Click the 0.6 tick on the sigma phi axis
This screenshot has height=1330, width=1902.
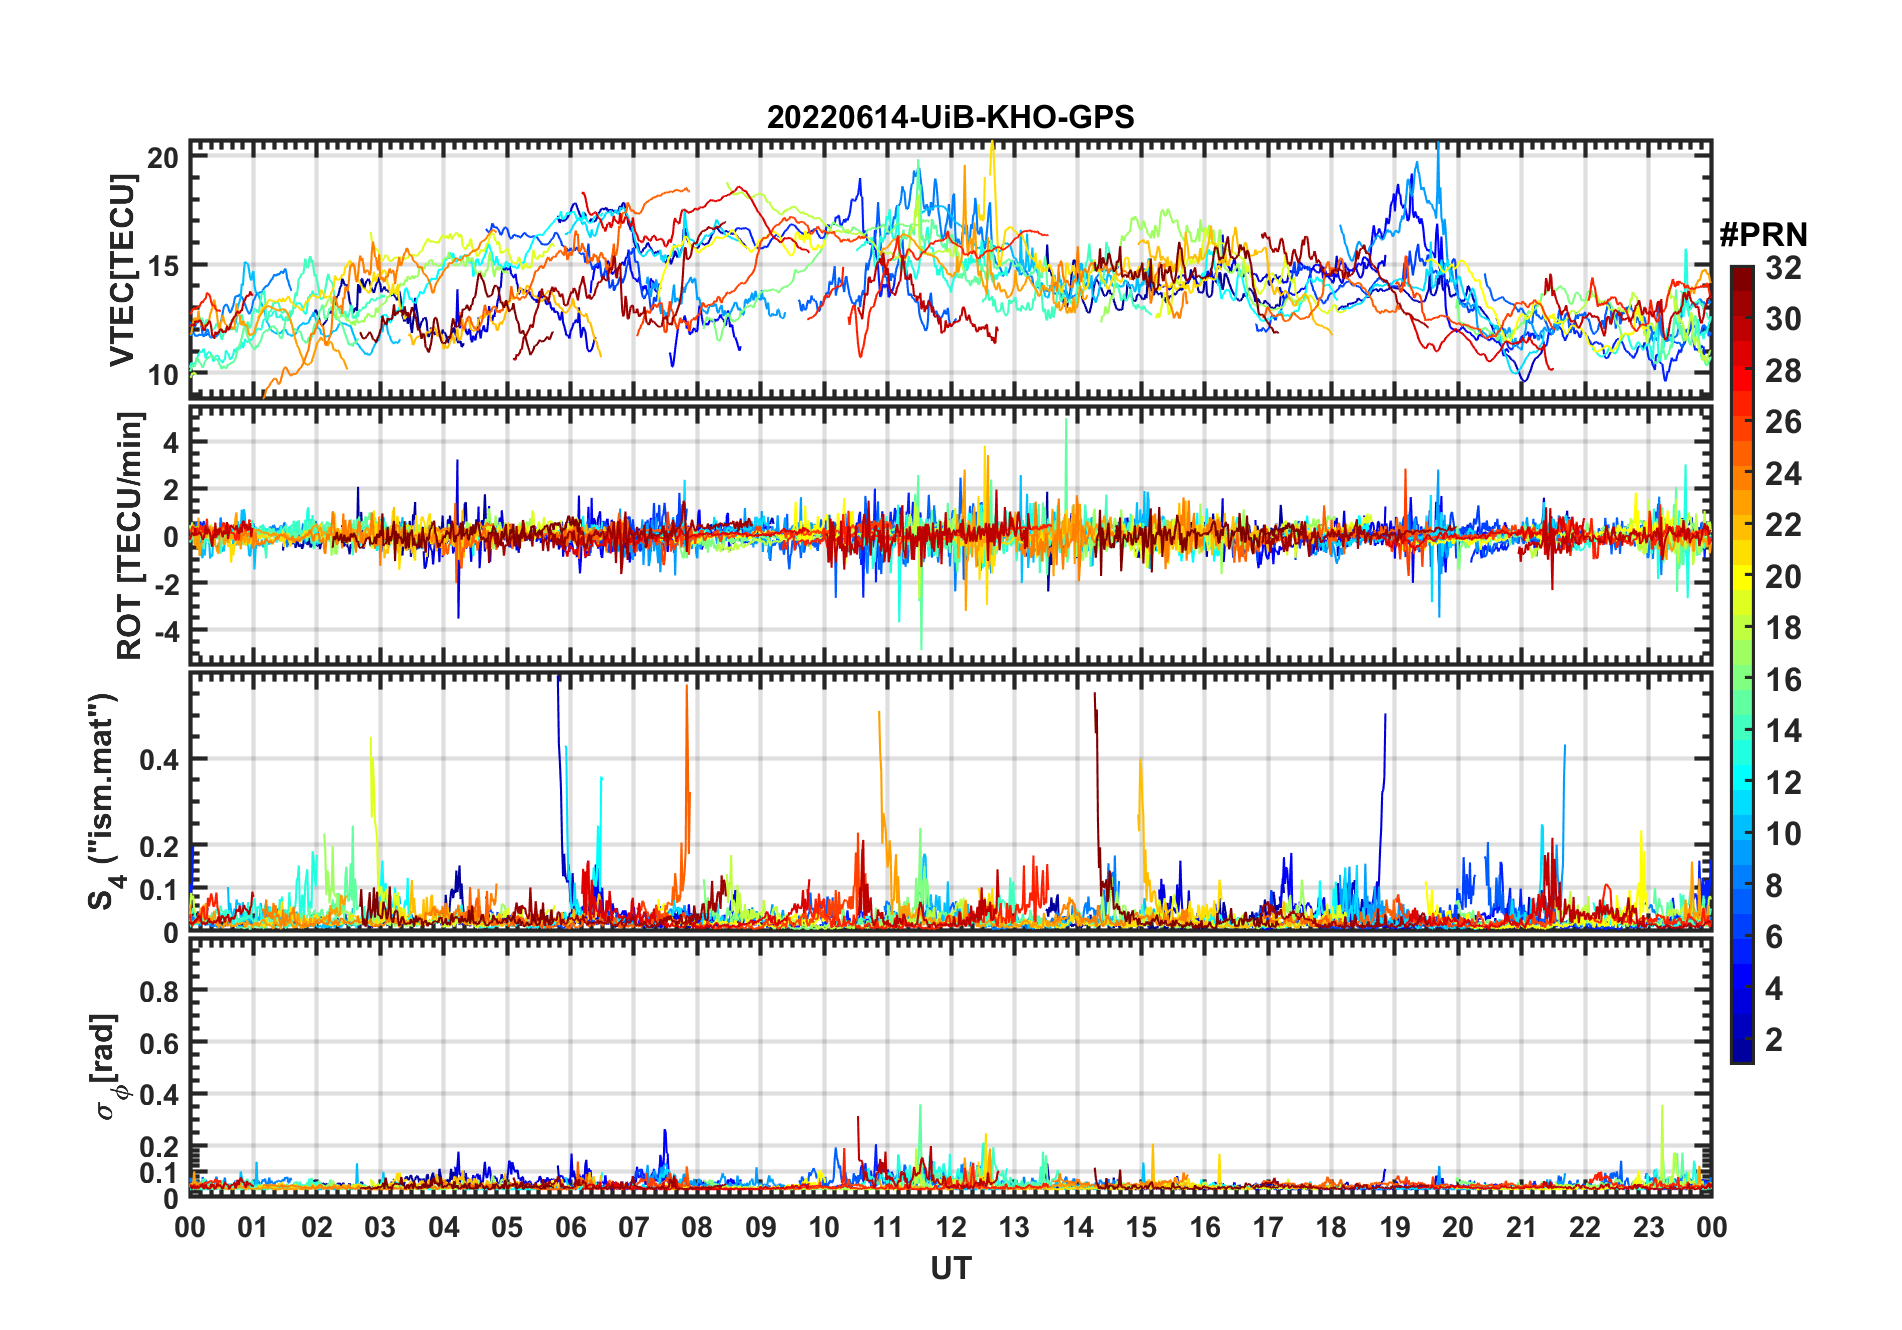coord(159,1043)
